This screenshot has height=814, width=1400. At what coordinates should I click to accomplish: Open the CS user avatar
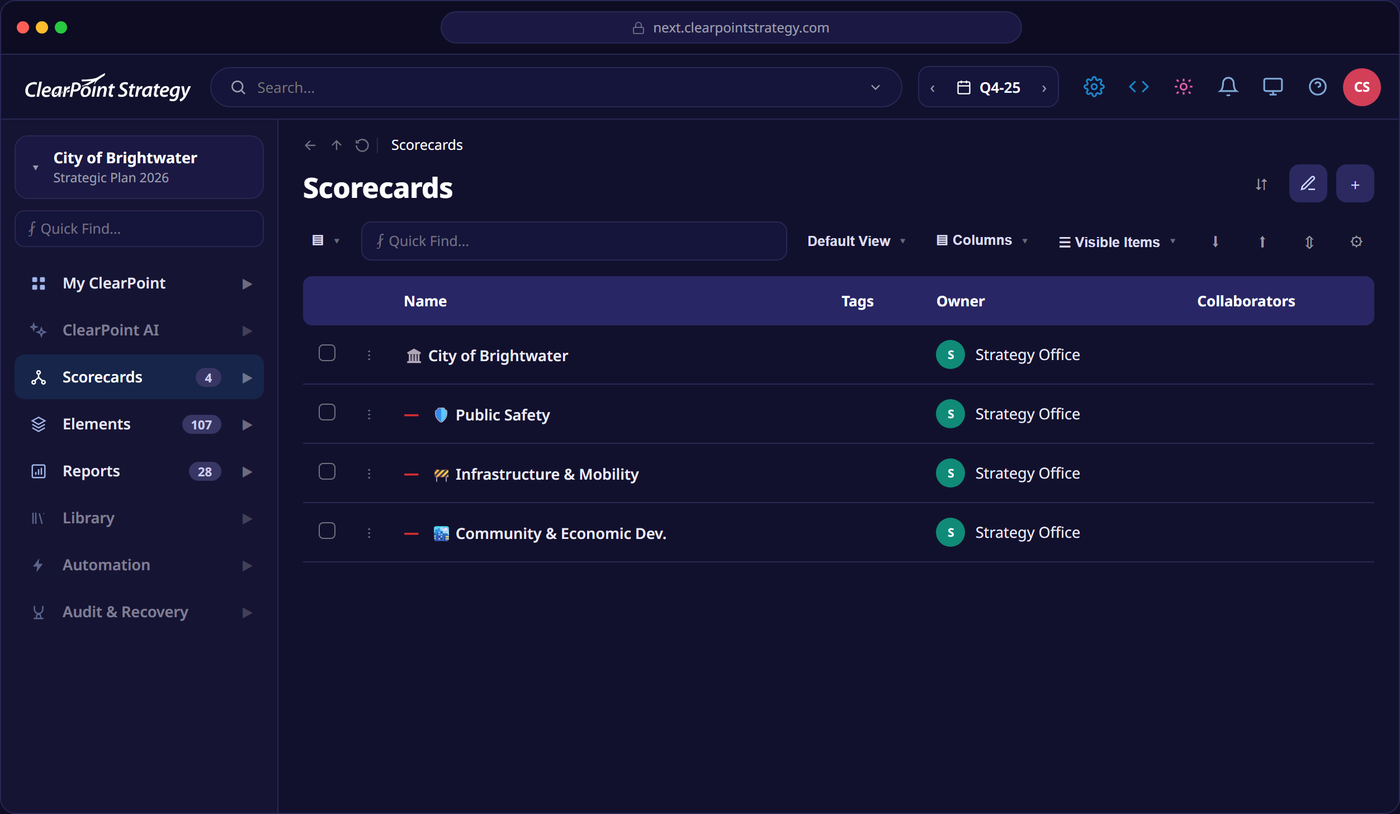coord(1362,87)
